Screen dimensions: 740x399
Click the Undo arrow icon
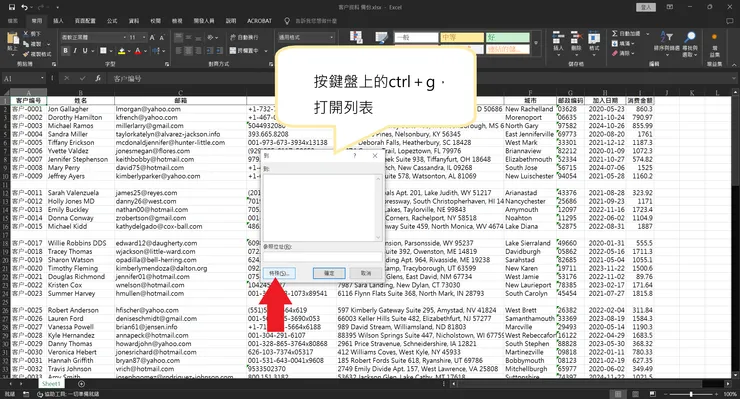(25, 7)
